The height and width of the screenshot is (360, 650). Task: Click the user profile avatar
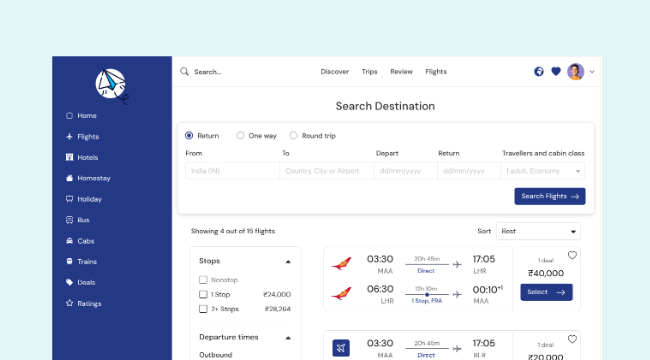pos(576,72)
